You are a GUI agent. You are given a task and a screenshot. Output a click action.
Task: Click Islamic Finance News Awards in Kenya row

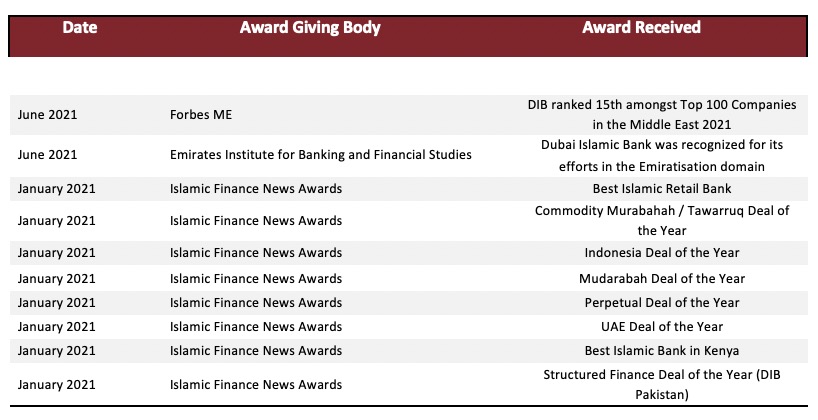click(x=256, y=351)
